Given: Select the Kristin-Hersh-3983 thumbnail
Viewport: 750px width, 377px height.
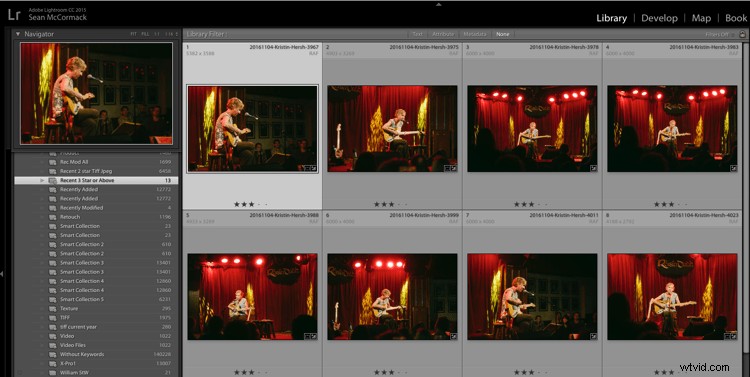Looking at the screenshot, I should point(672,129).
